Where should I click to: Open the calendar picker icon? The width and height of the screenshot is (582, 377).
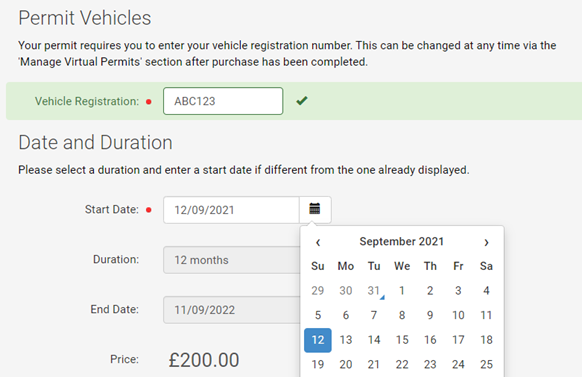315,210
